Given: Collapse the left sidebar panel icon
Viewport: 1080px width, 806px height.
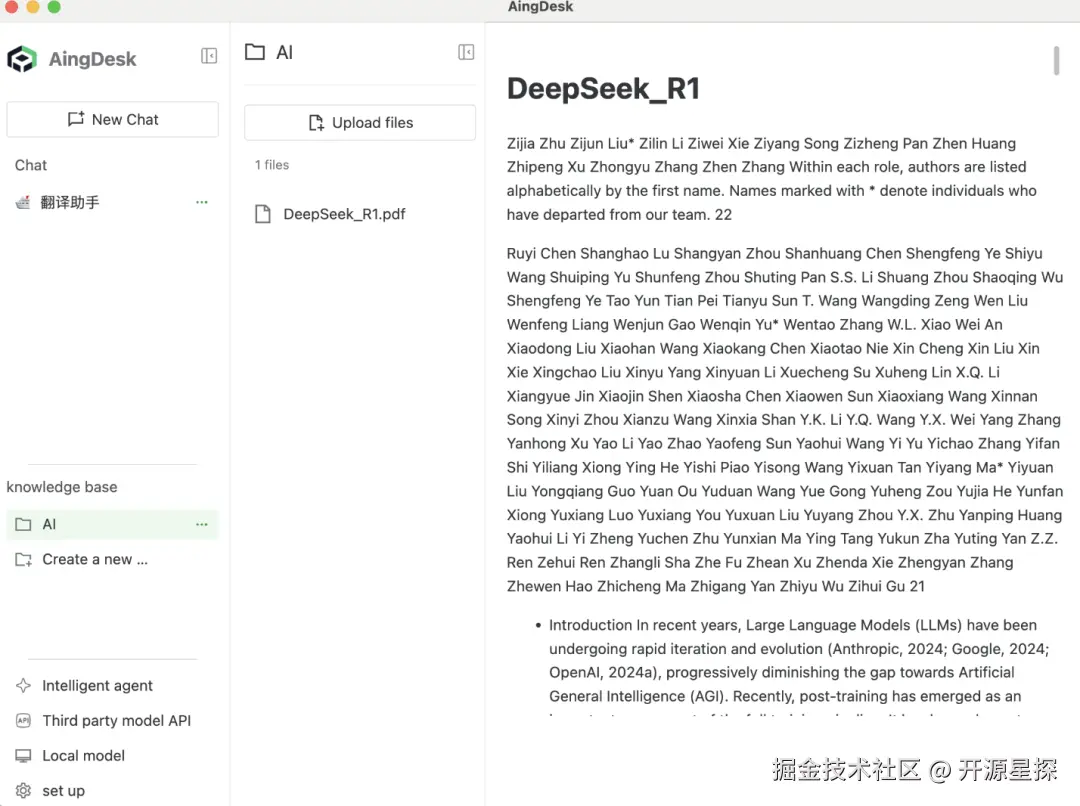Looking at the screenshot, I should point(209,56).
